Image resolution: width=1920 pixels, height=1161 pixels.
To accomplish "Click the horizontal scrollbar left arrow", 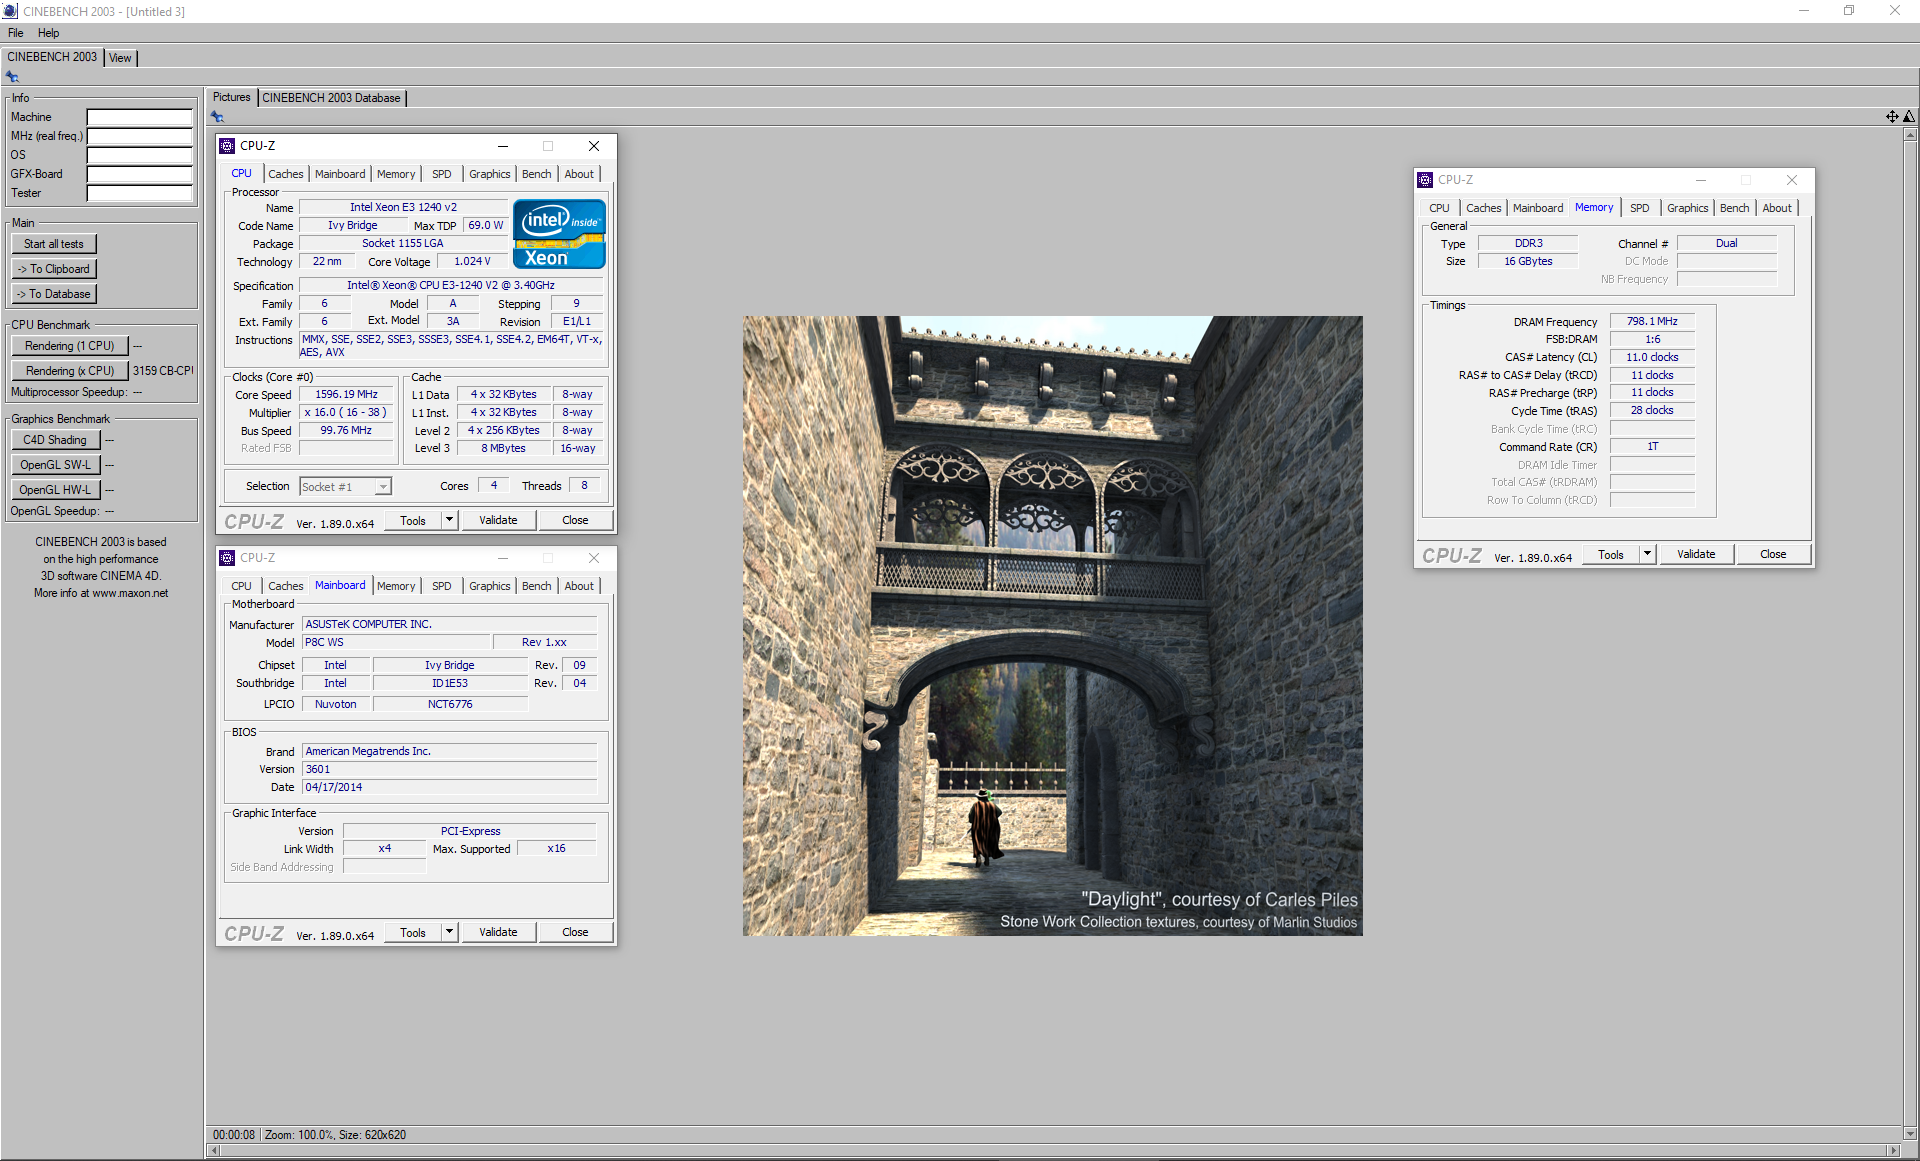I will 213,1151.
